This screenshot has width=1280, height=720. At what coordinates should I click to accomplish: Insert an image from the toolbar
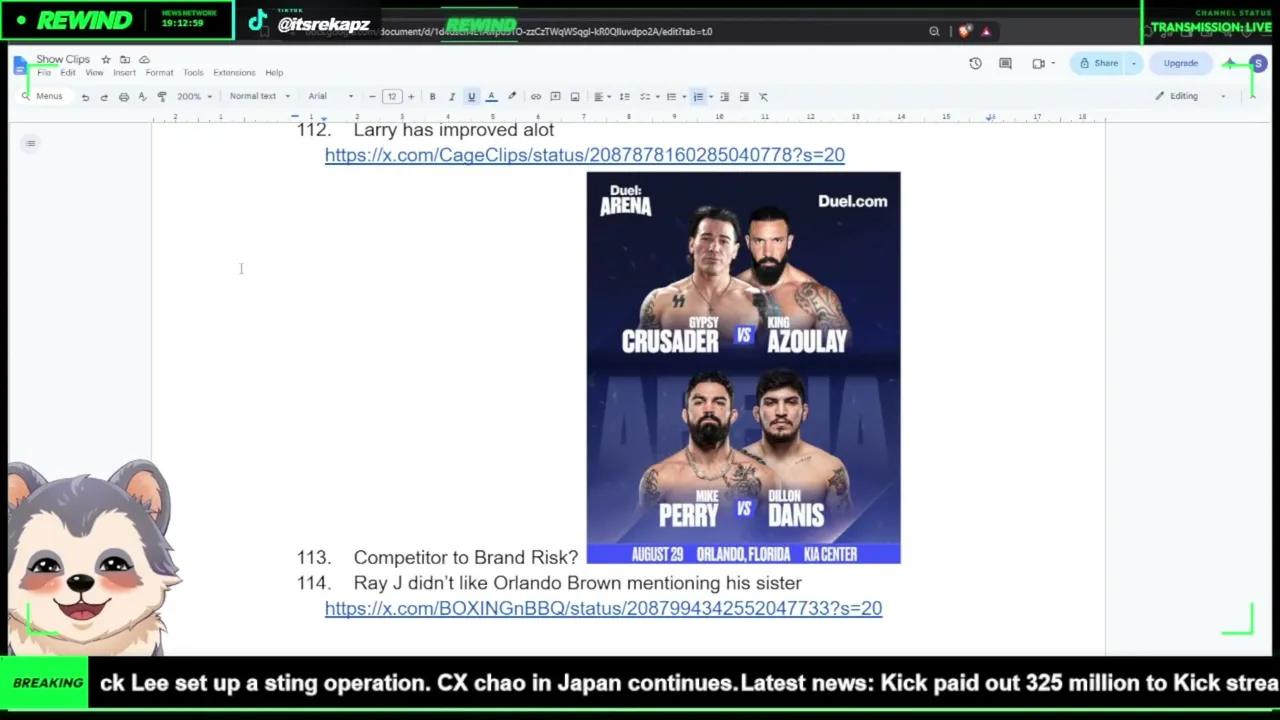click(x=575, y=97)
